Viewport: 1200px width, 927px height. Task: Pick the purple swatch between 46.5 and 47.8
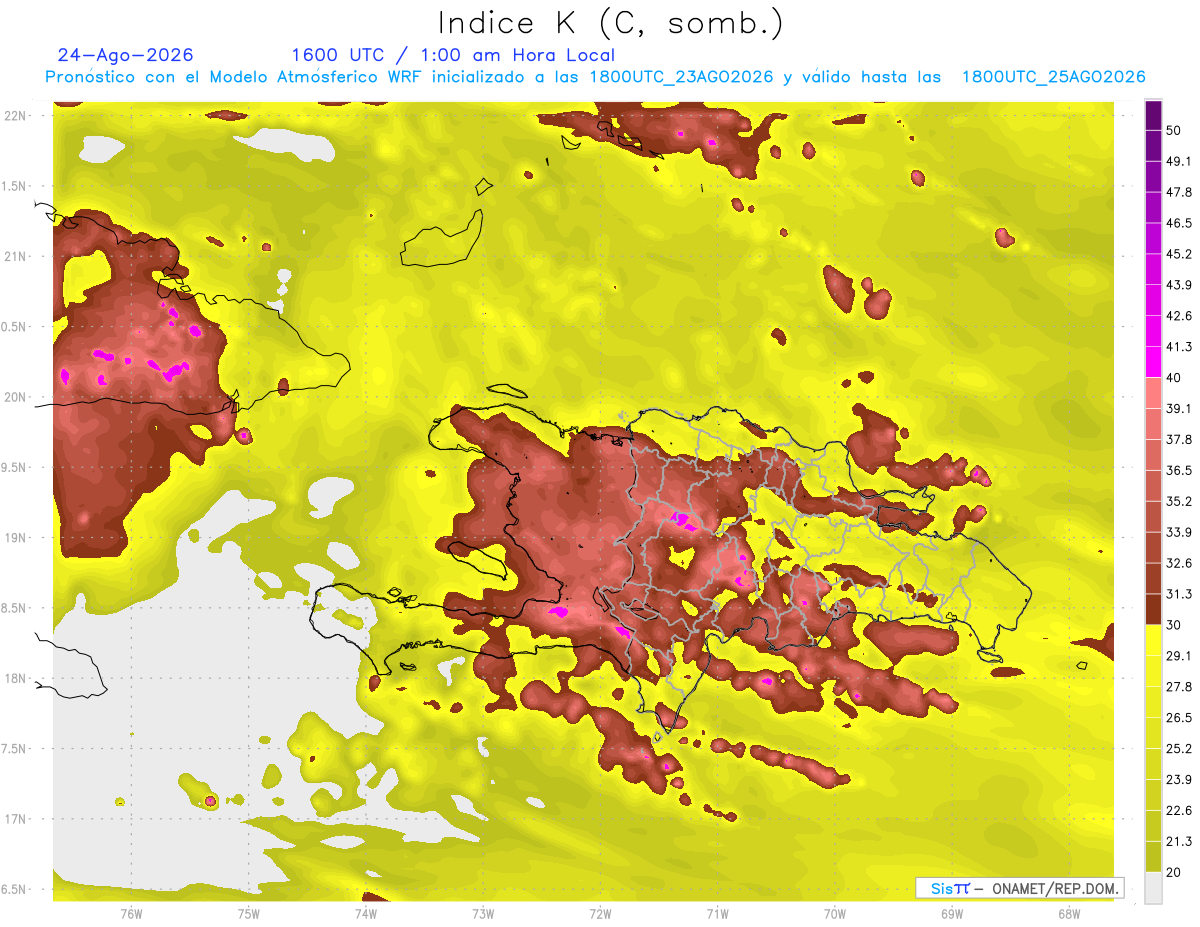(1153, 208)
